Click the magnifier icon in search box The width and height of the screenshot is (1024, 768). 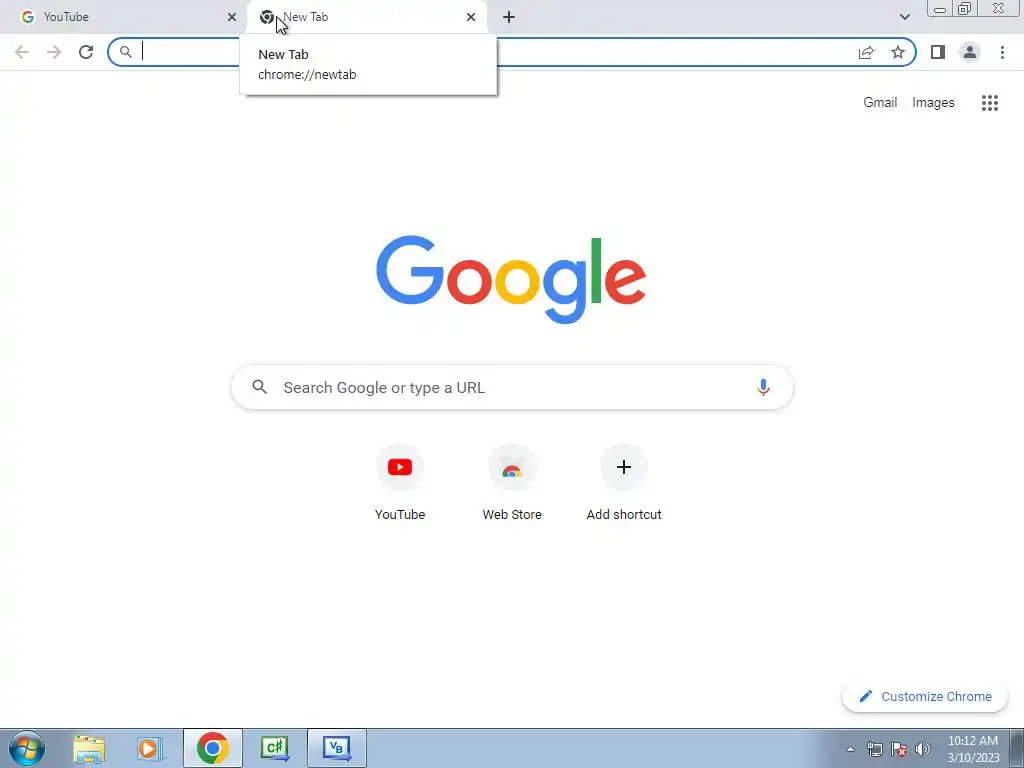259,387
